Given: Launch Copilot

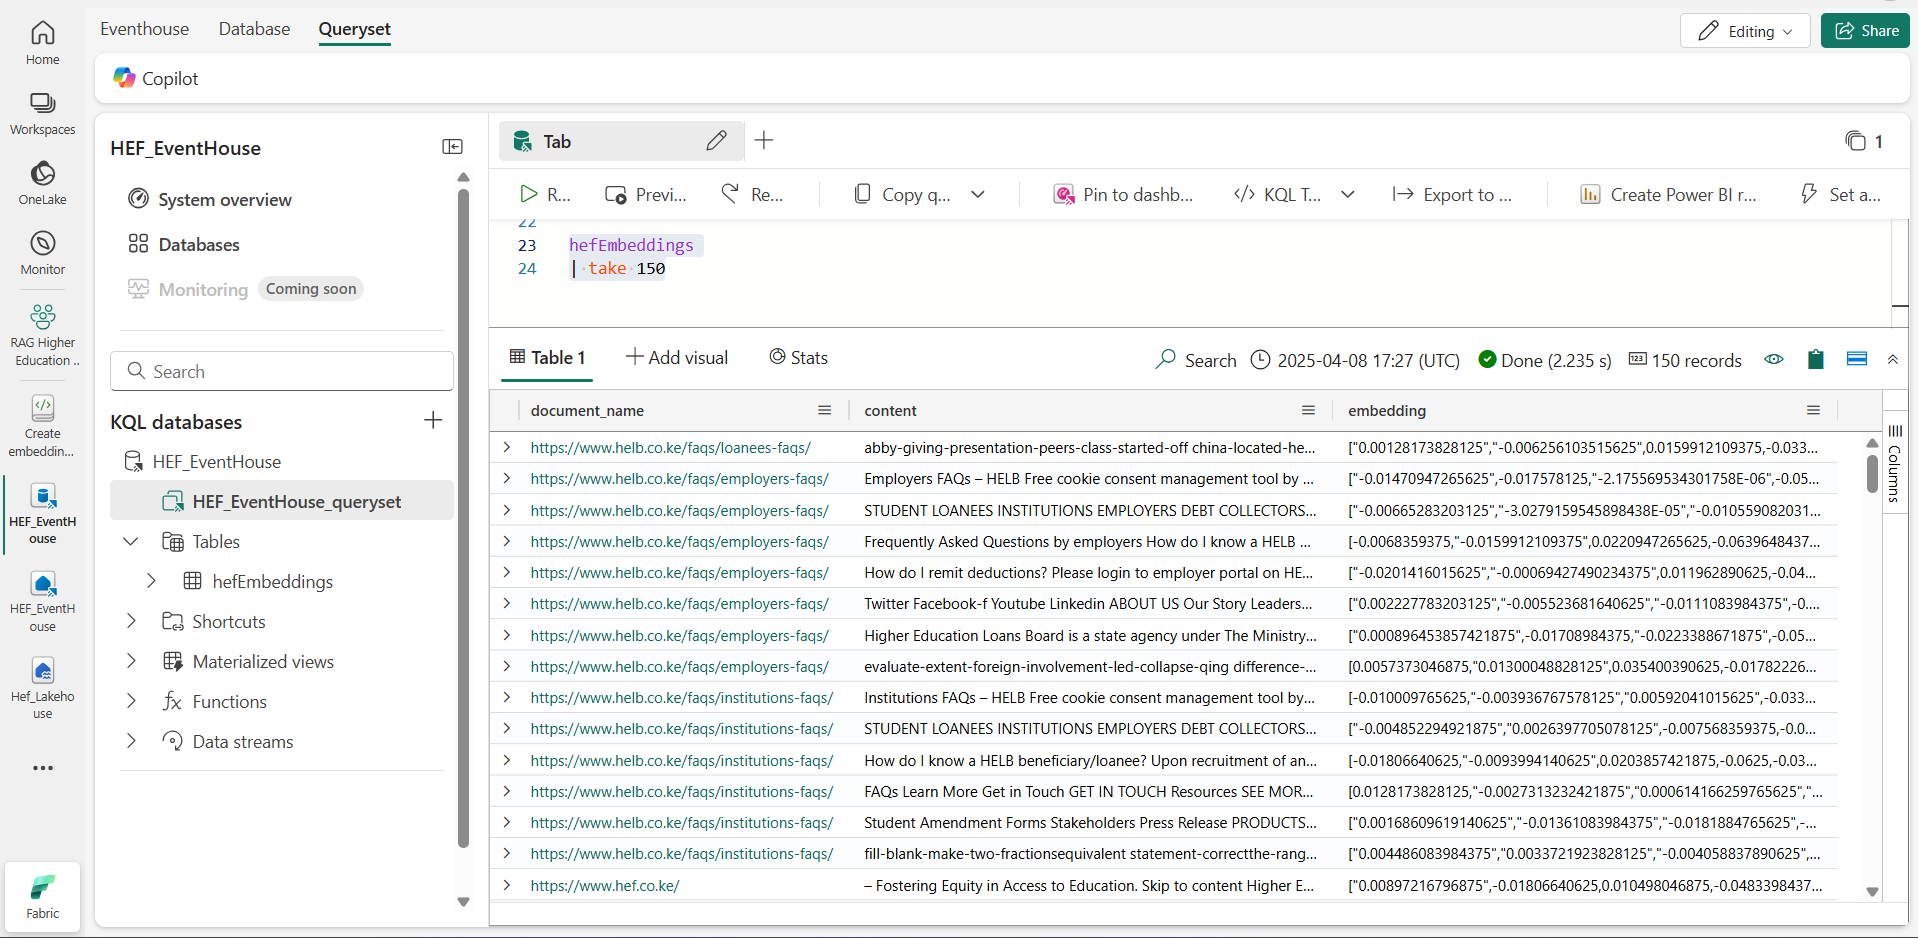Looking at the screenshot, I should coord(156,78).
